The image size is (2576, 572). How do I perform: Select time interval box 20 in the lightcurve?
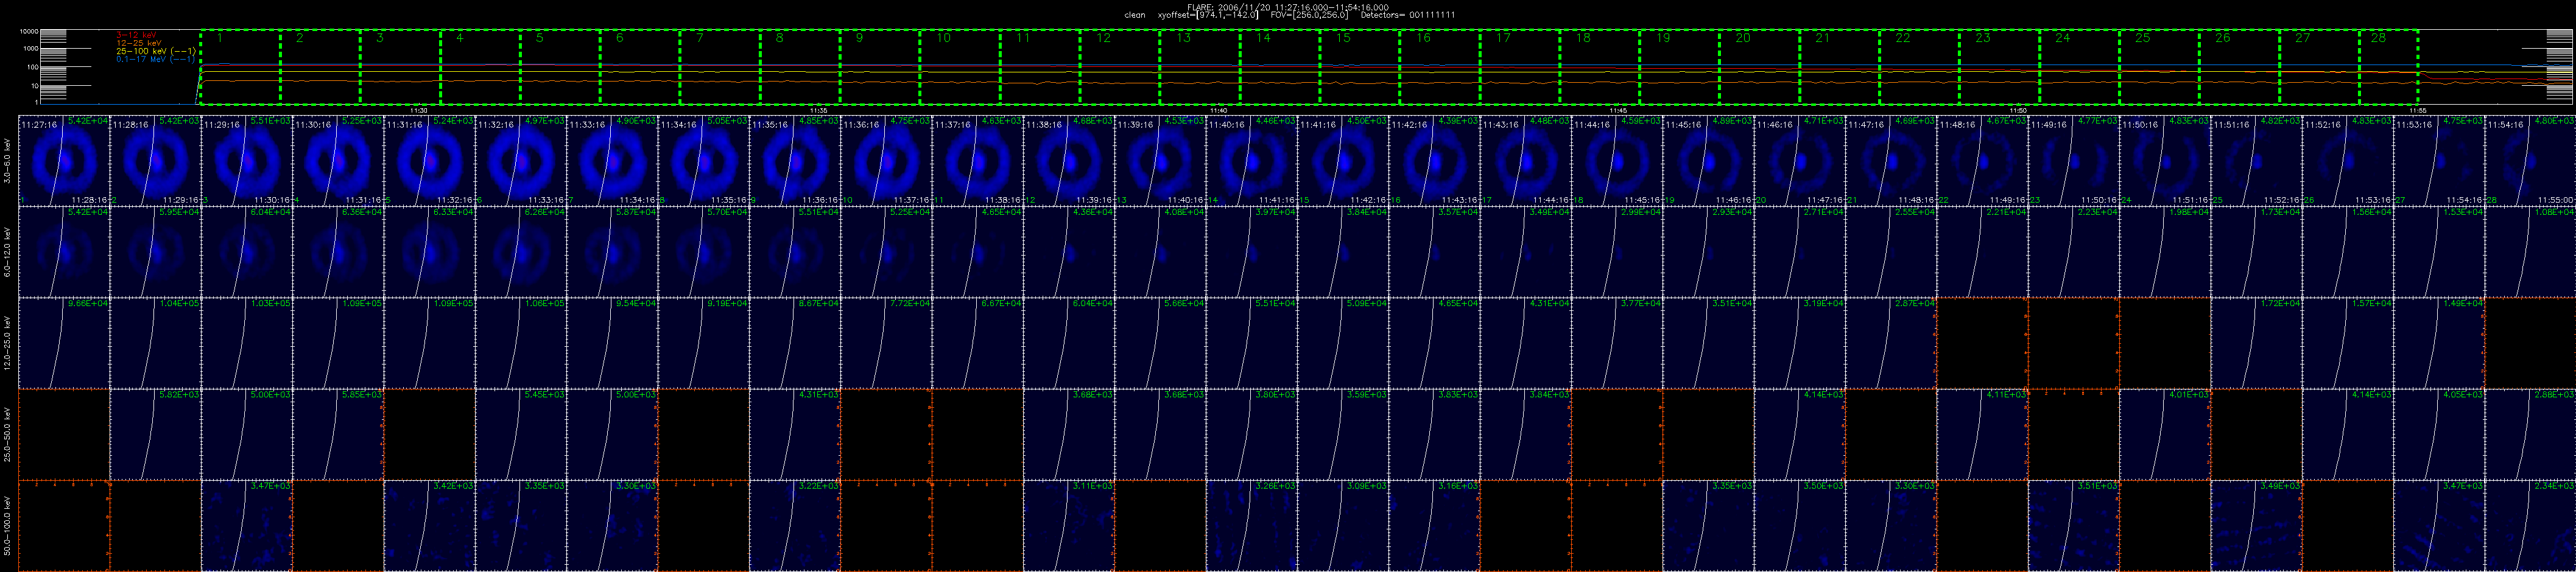(1760, 67)
